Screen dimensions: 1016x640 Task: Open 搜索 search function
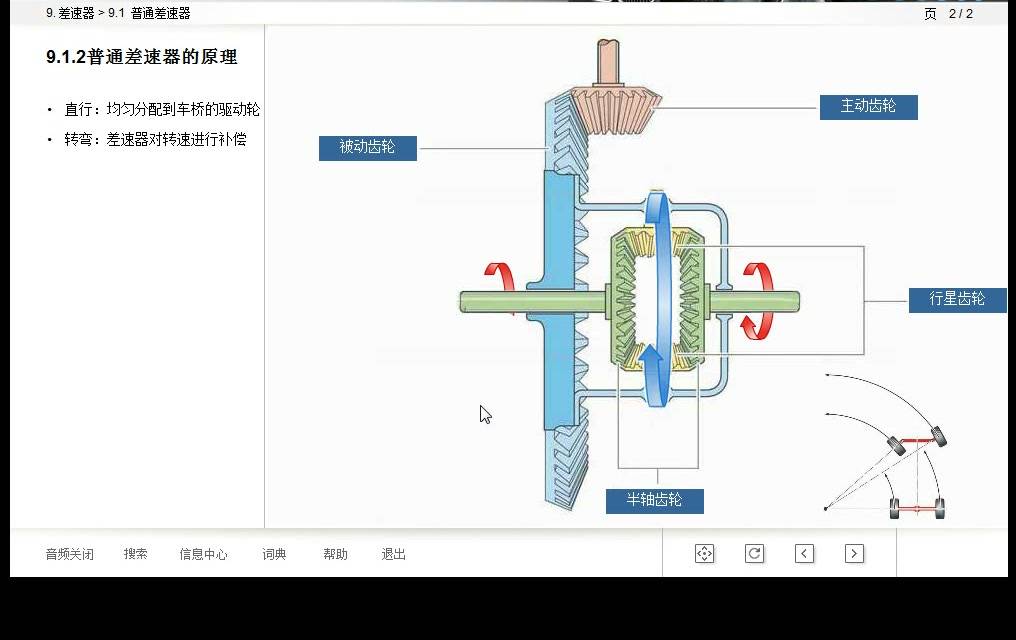pos(135,554)
